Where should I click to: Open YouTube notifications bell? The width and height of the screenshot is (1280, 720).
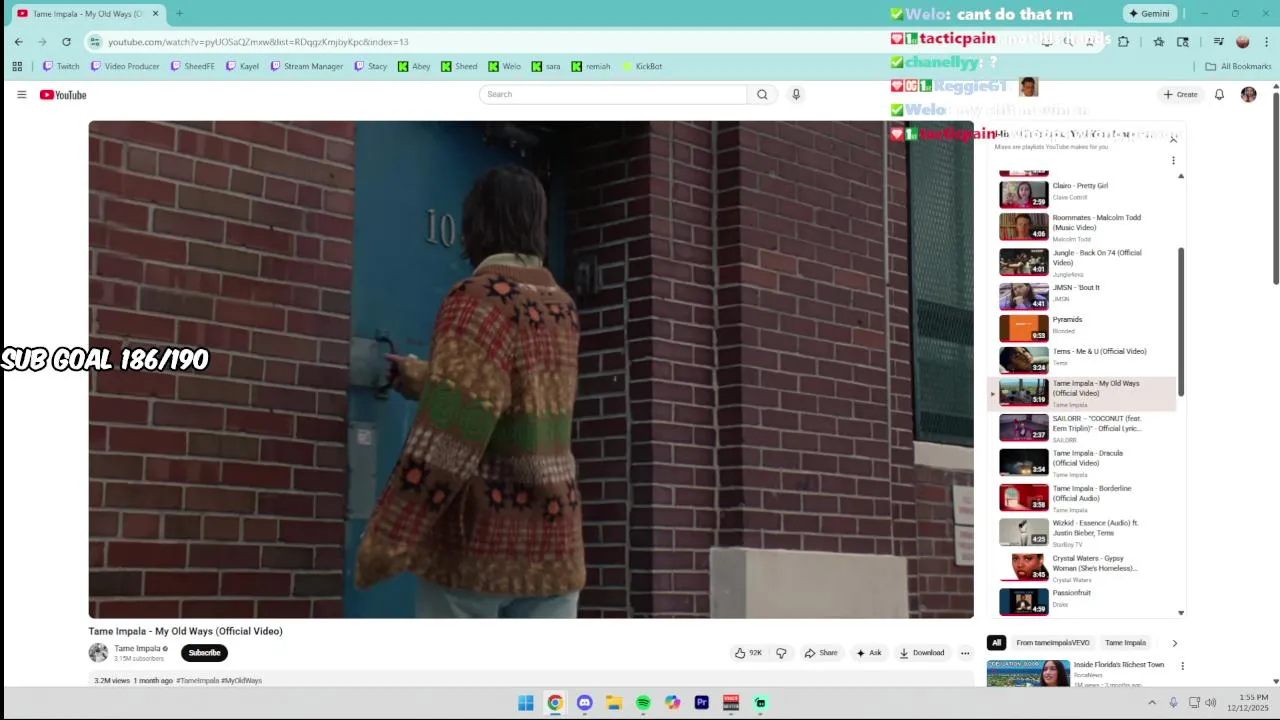coord(1219,94)
